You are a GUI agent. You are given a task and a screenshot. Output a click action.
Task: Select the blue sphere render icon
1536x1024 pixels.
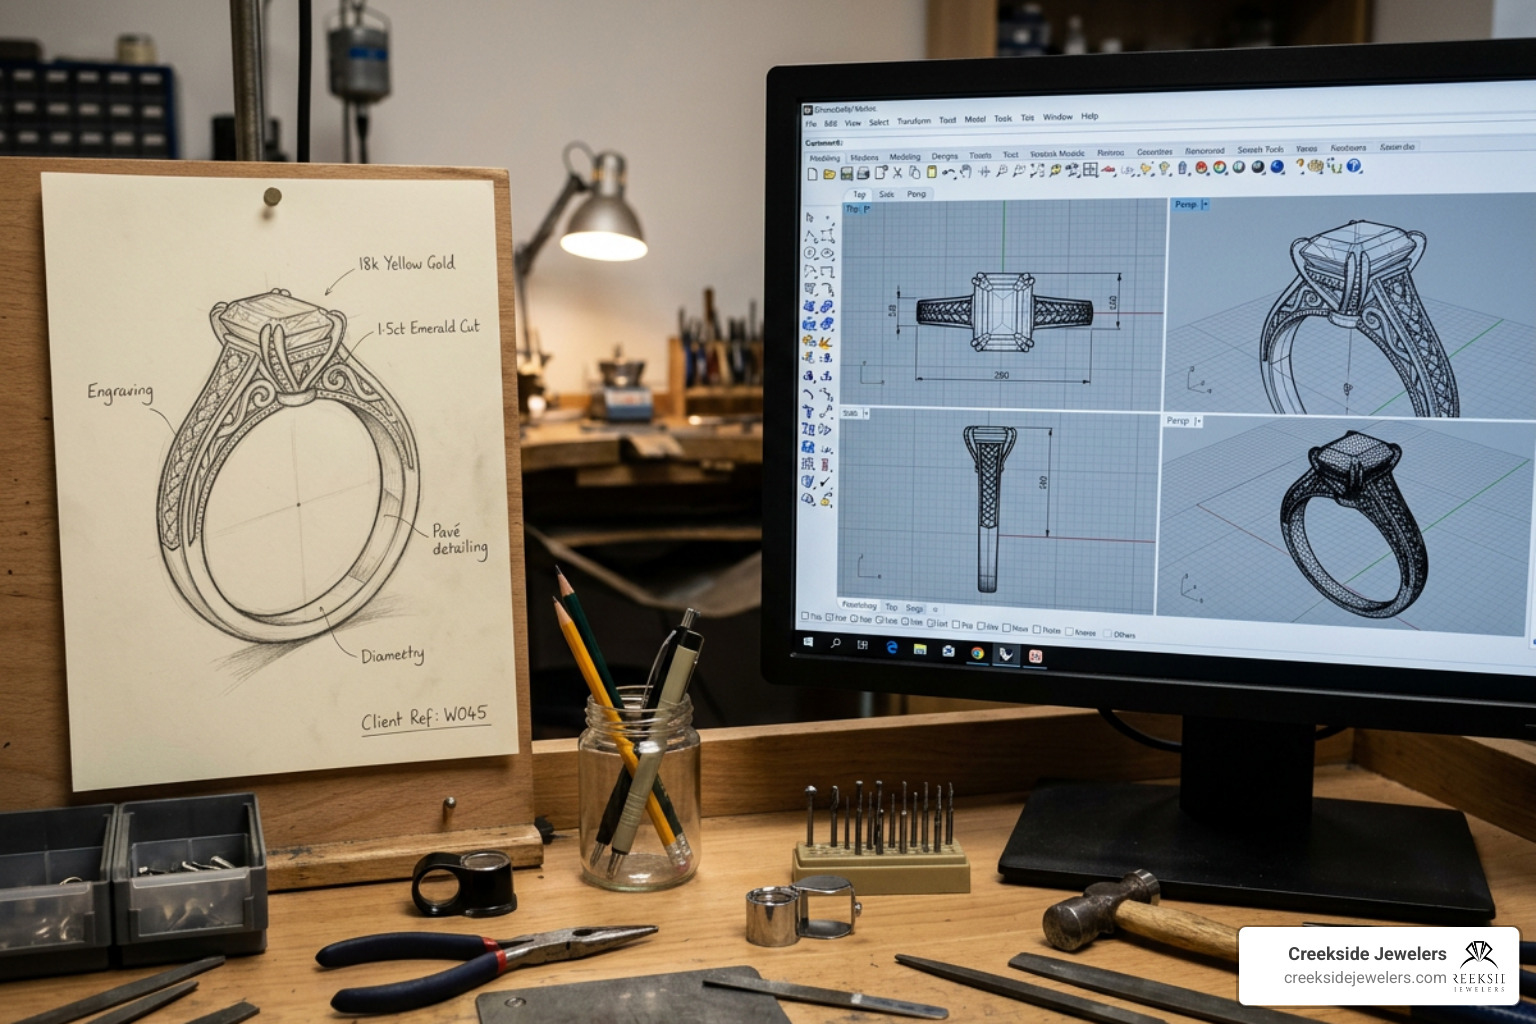[x=1277, y=167]
